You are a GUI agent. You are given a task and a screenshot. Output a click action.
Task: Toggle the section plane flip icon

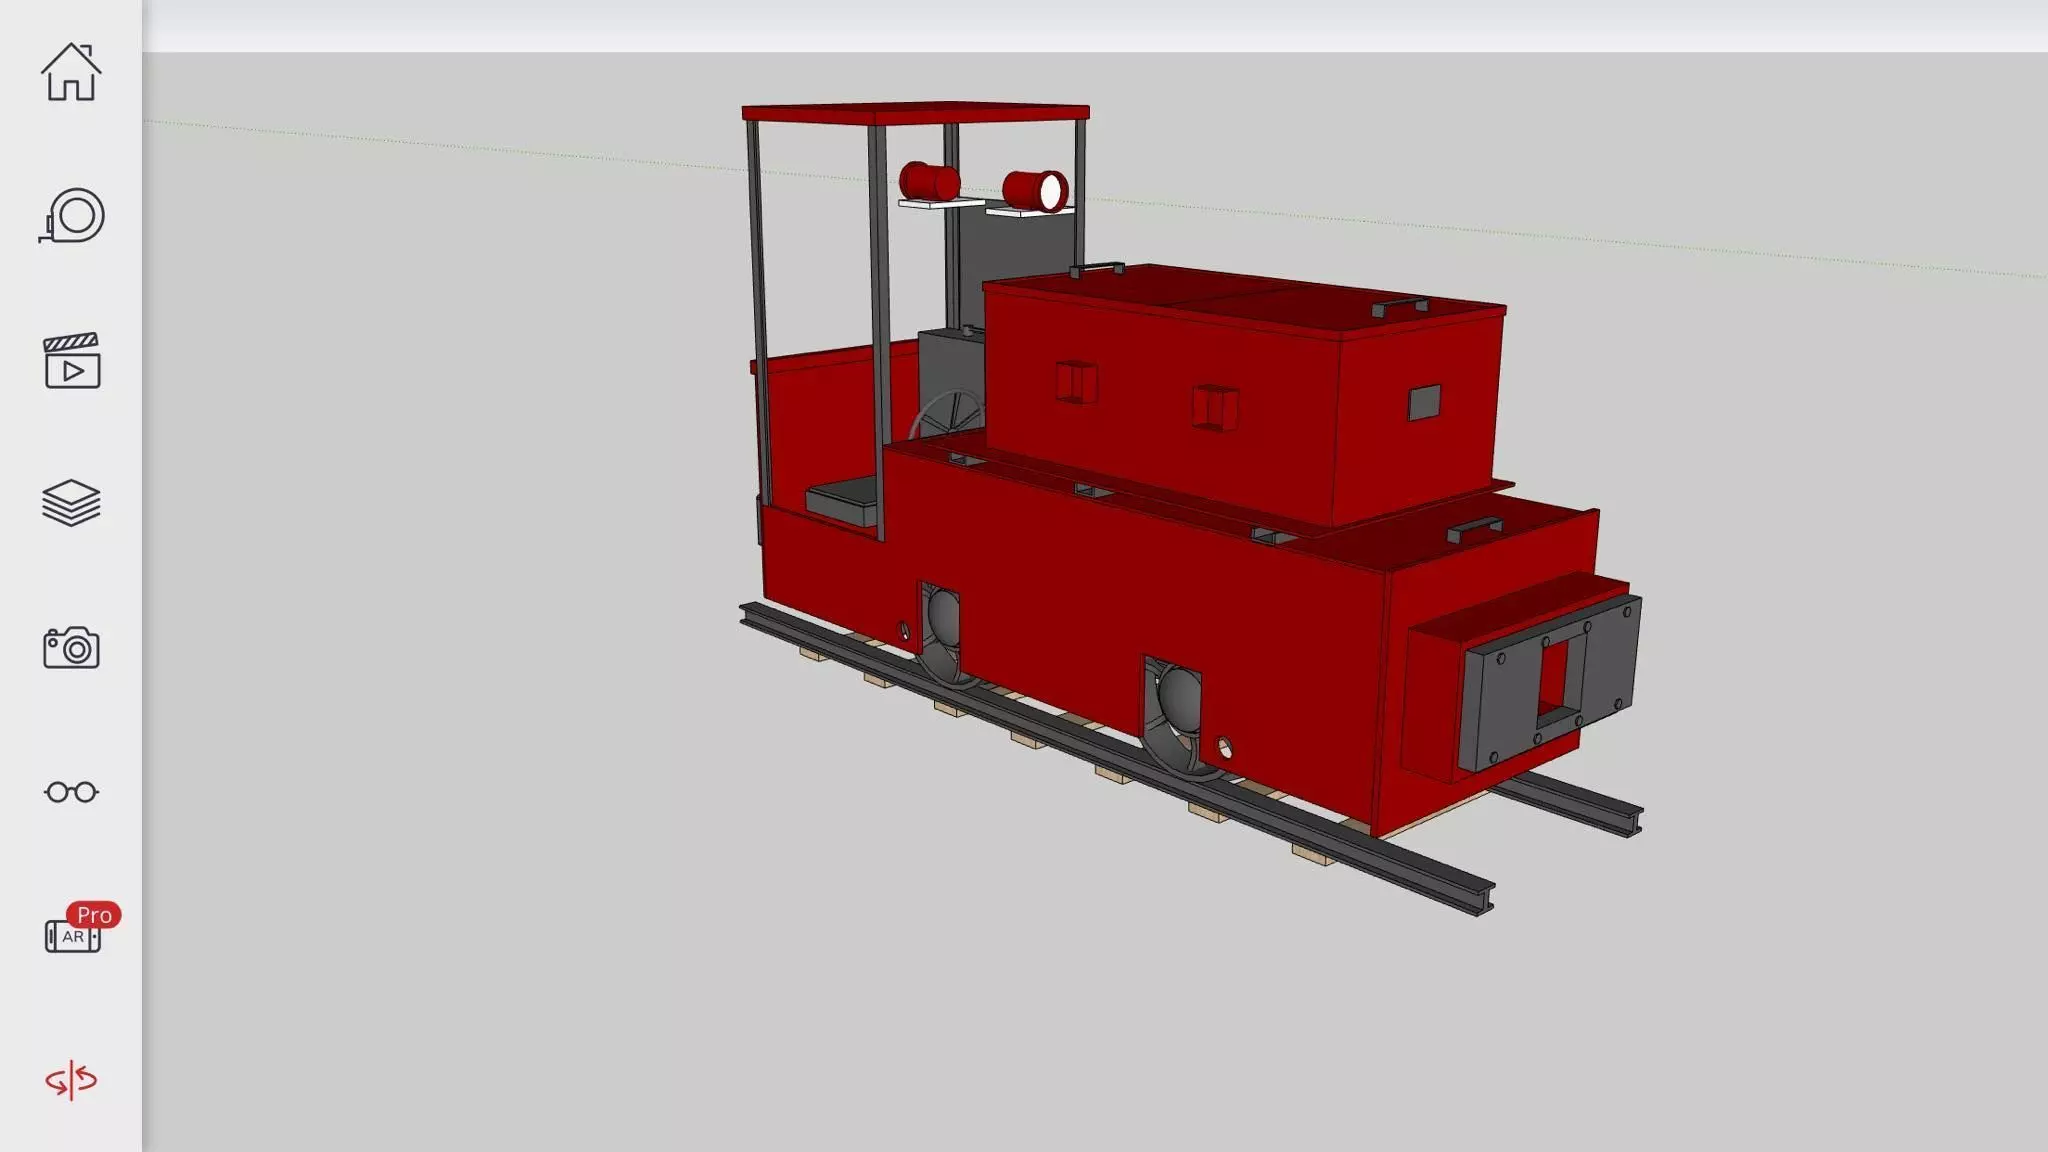coord(71,1080)
